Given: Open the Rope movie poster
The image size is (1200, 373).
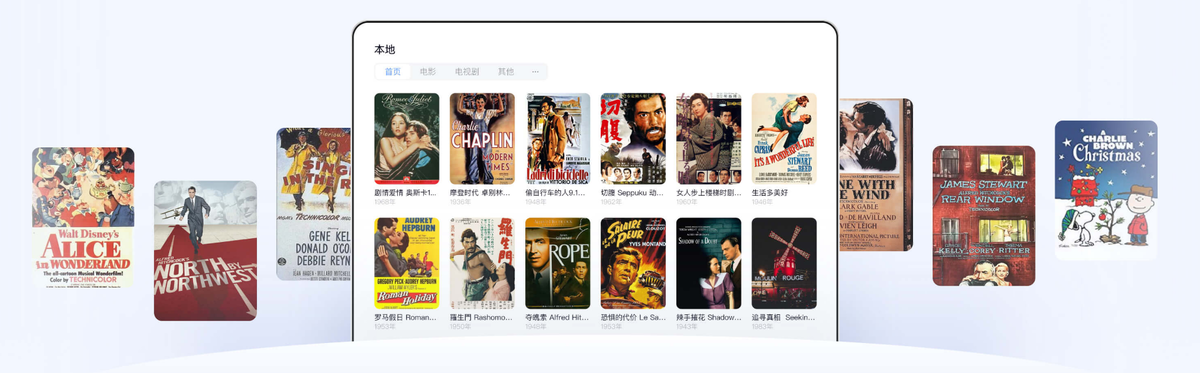Looking at the screenshot, I should tap(558, 263).
